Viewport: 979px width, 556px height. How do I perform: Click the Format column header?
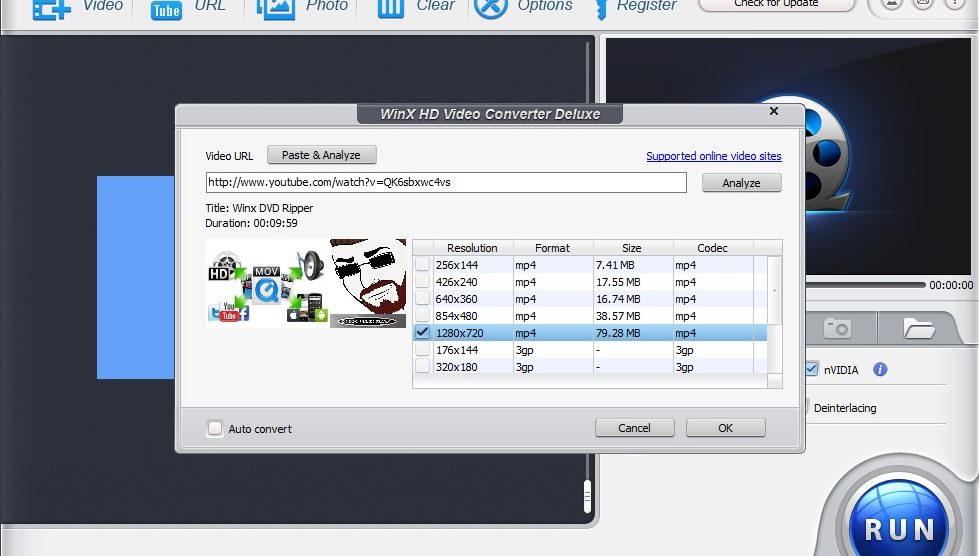tap(553, 248)
